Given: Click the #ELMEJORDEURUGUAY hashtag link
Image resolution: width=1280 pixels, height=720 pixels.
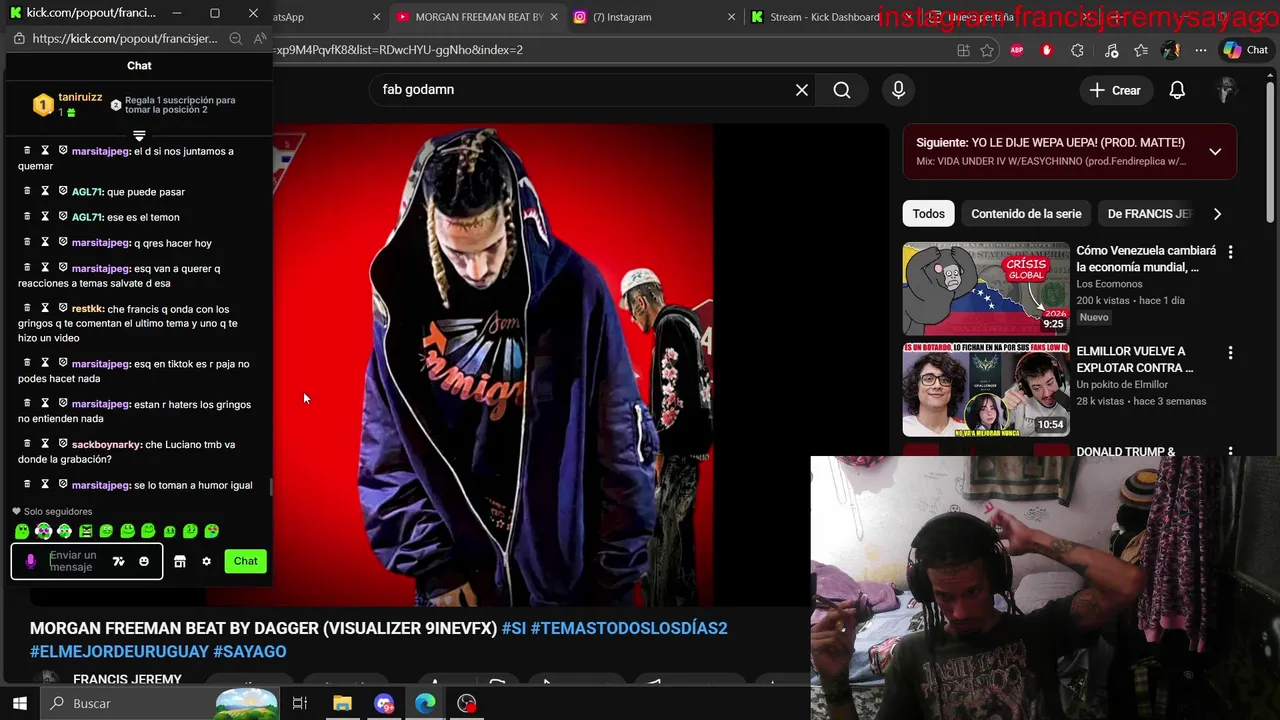Looking at the screenshot, I should click(119, 652).
